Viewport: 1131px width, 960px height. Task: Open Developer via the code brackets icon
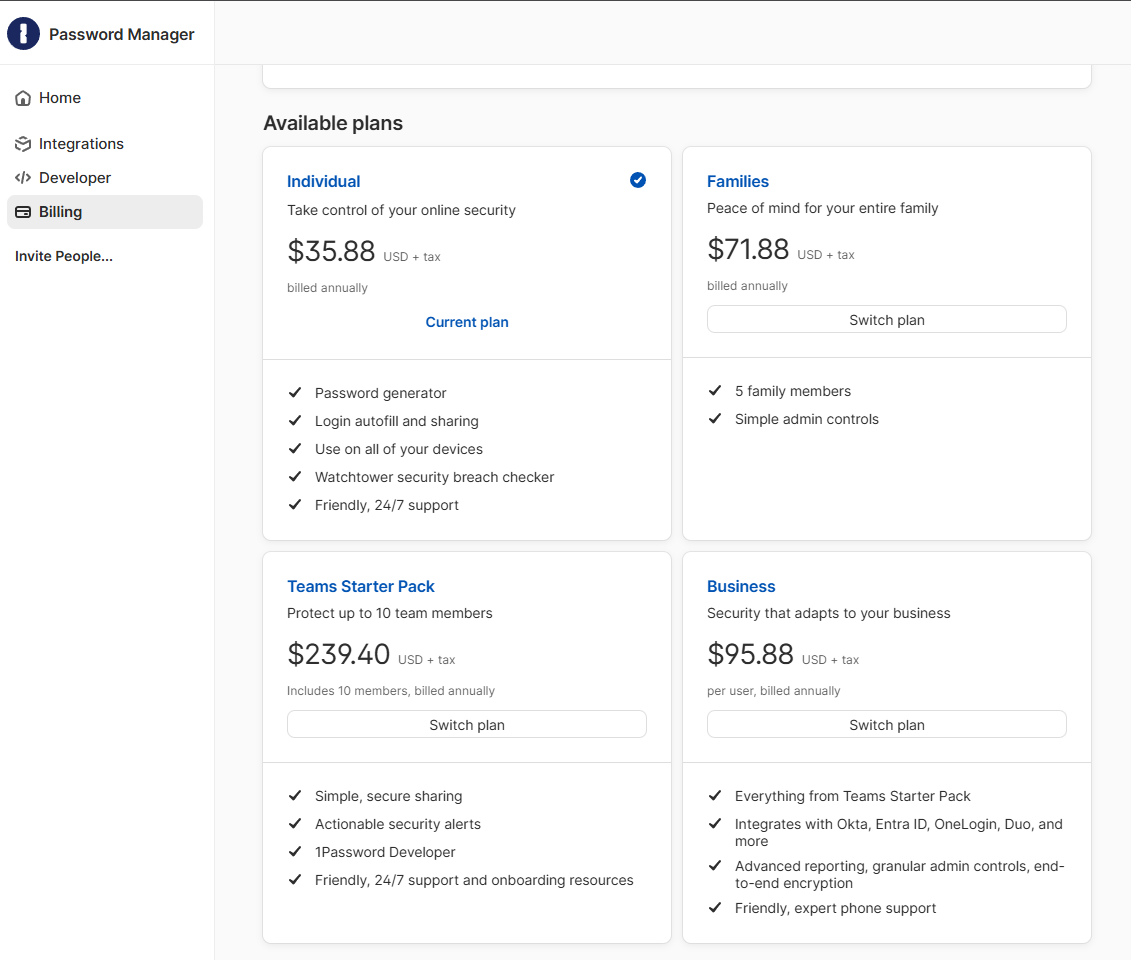[22, 177]
